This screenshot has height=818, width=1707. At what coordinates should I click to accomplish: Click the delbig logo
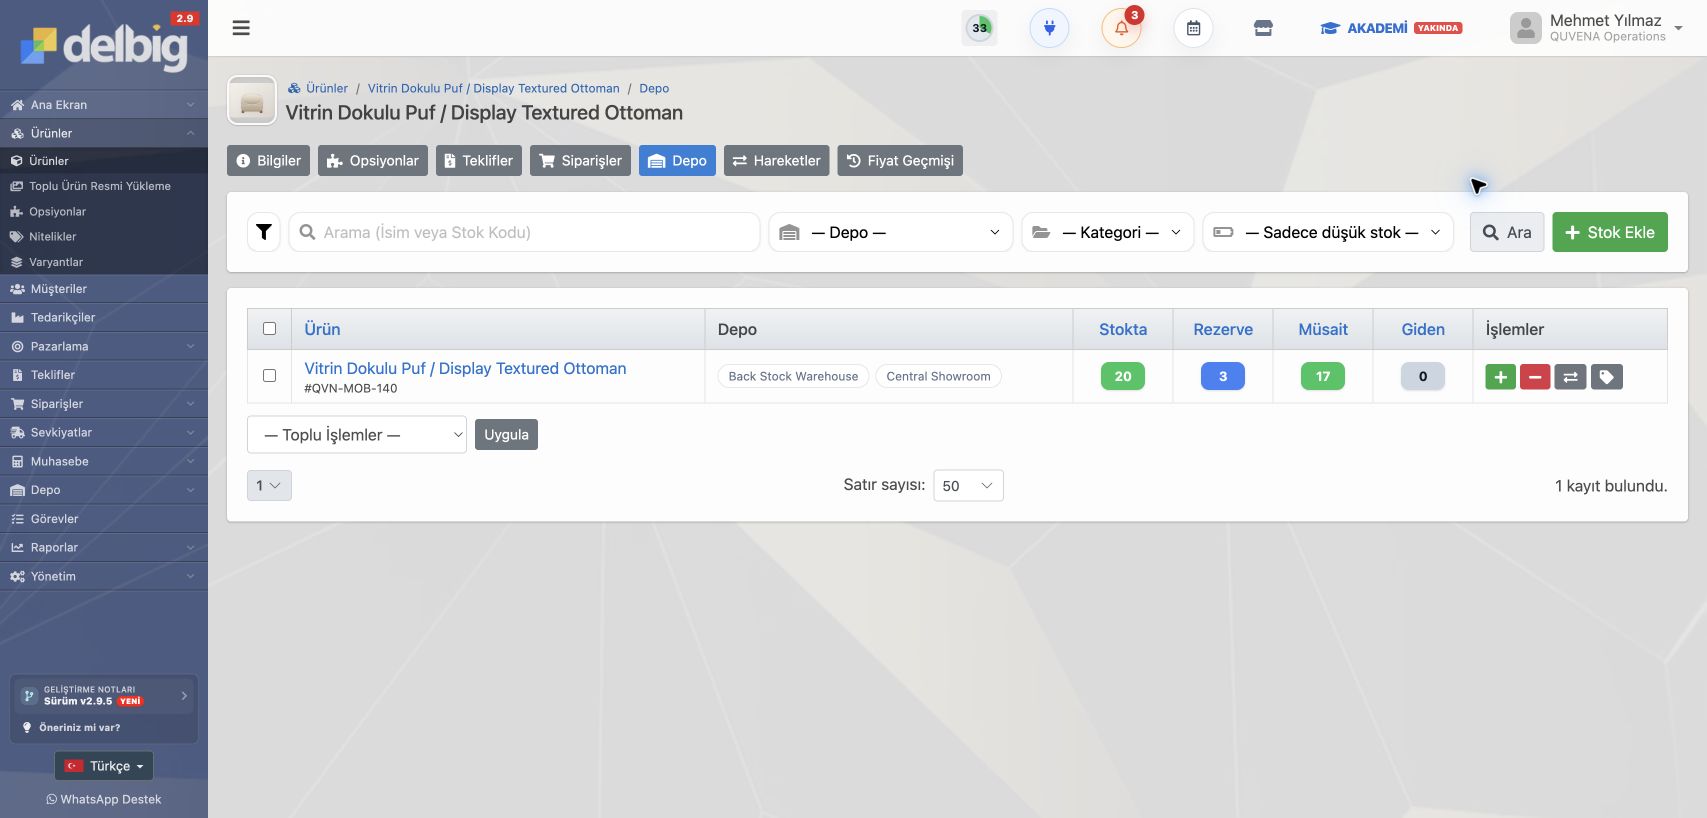pyautogui.click(x=104, y=45)
